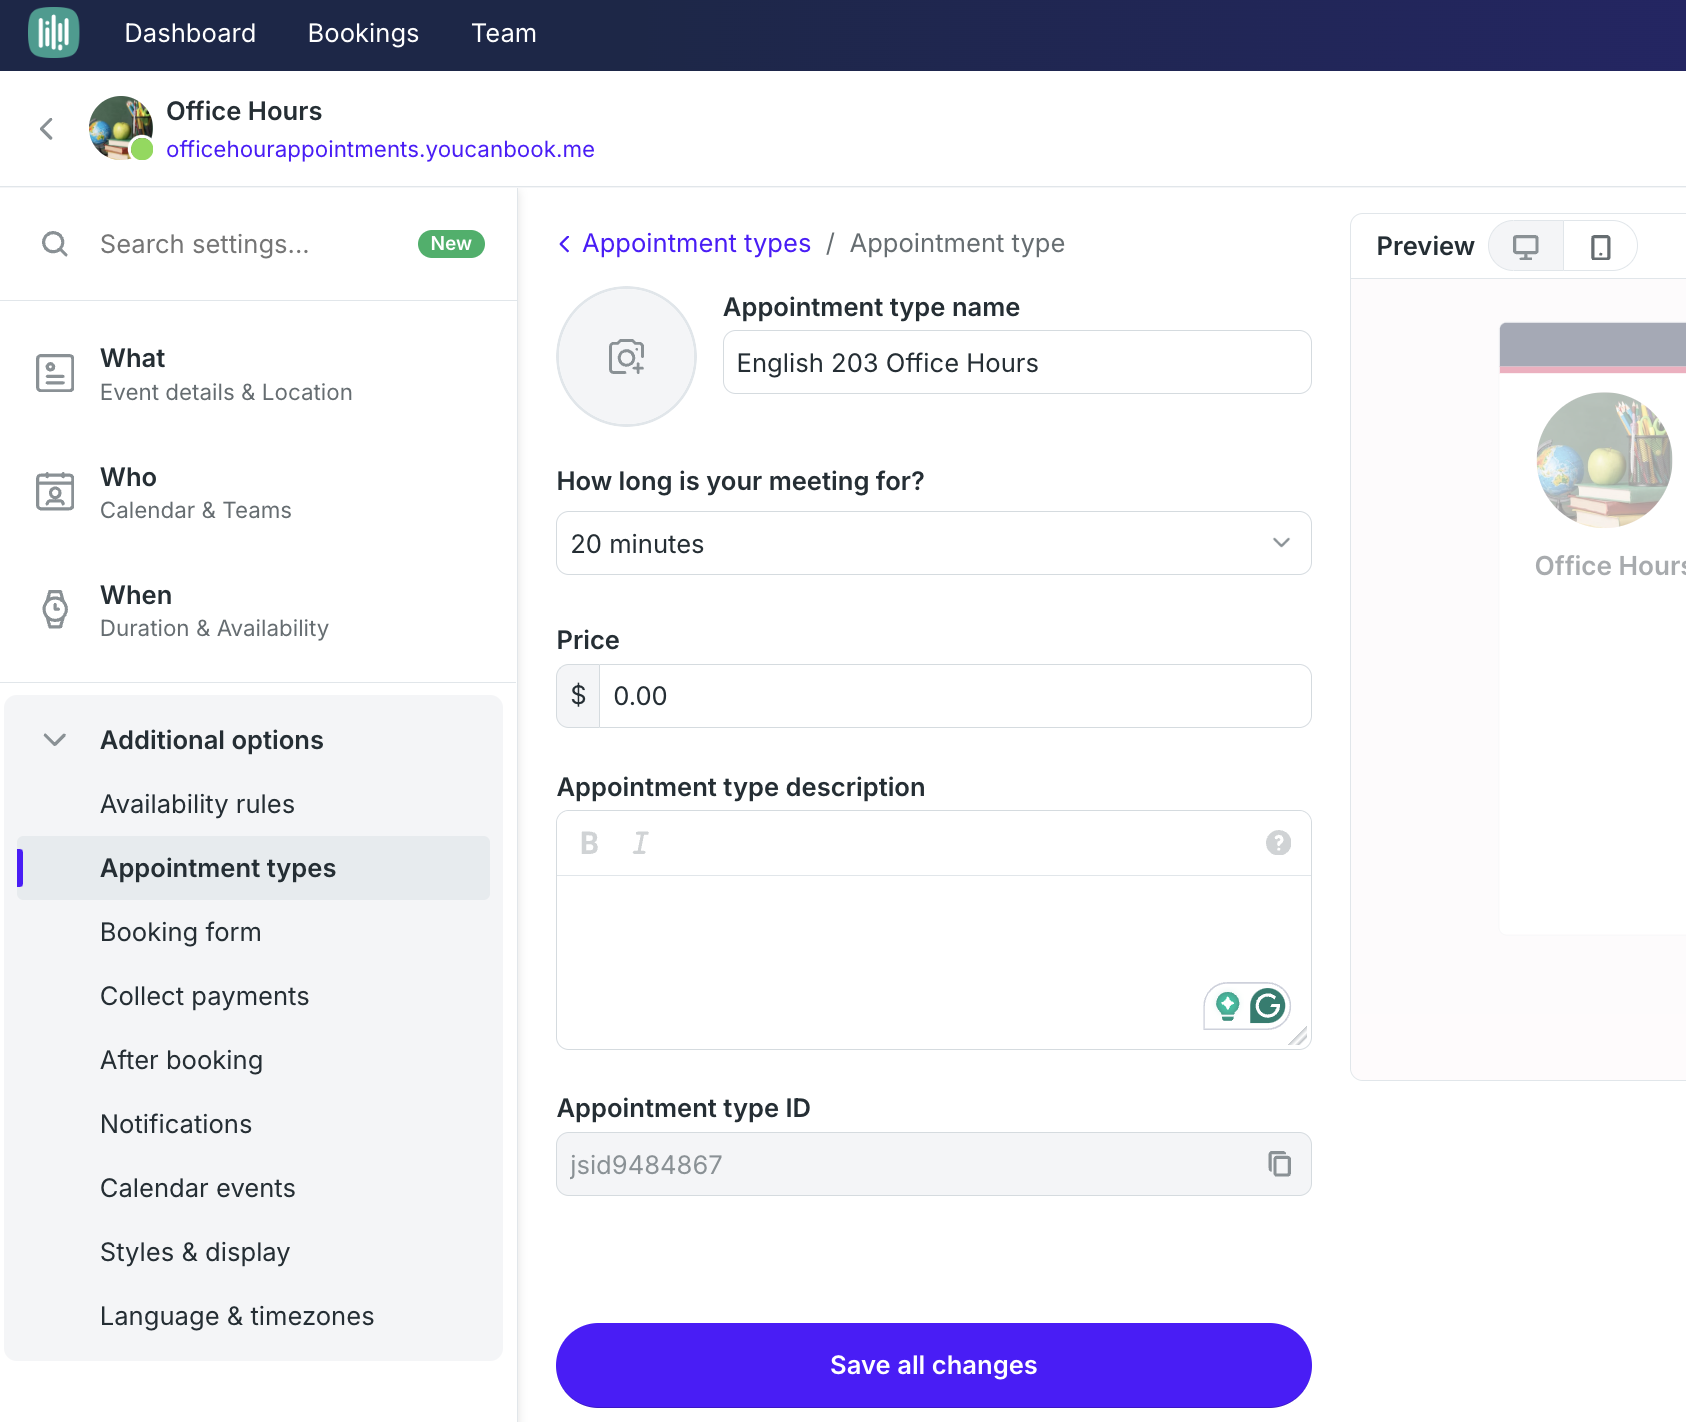
Task: Open the description editor help icon
Action: point(1278,843)
